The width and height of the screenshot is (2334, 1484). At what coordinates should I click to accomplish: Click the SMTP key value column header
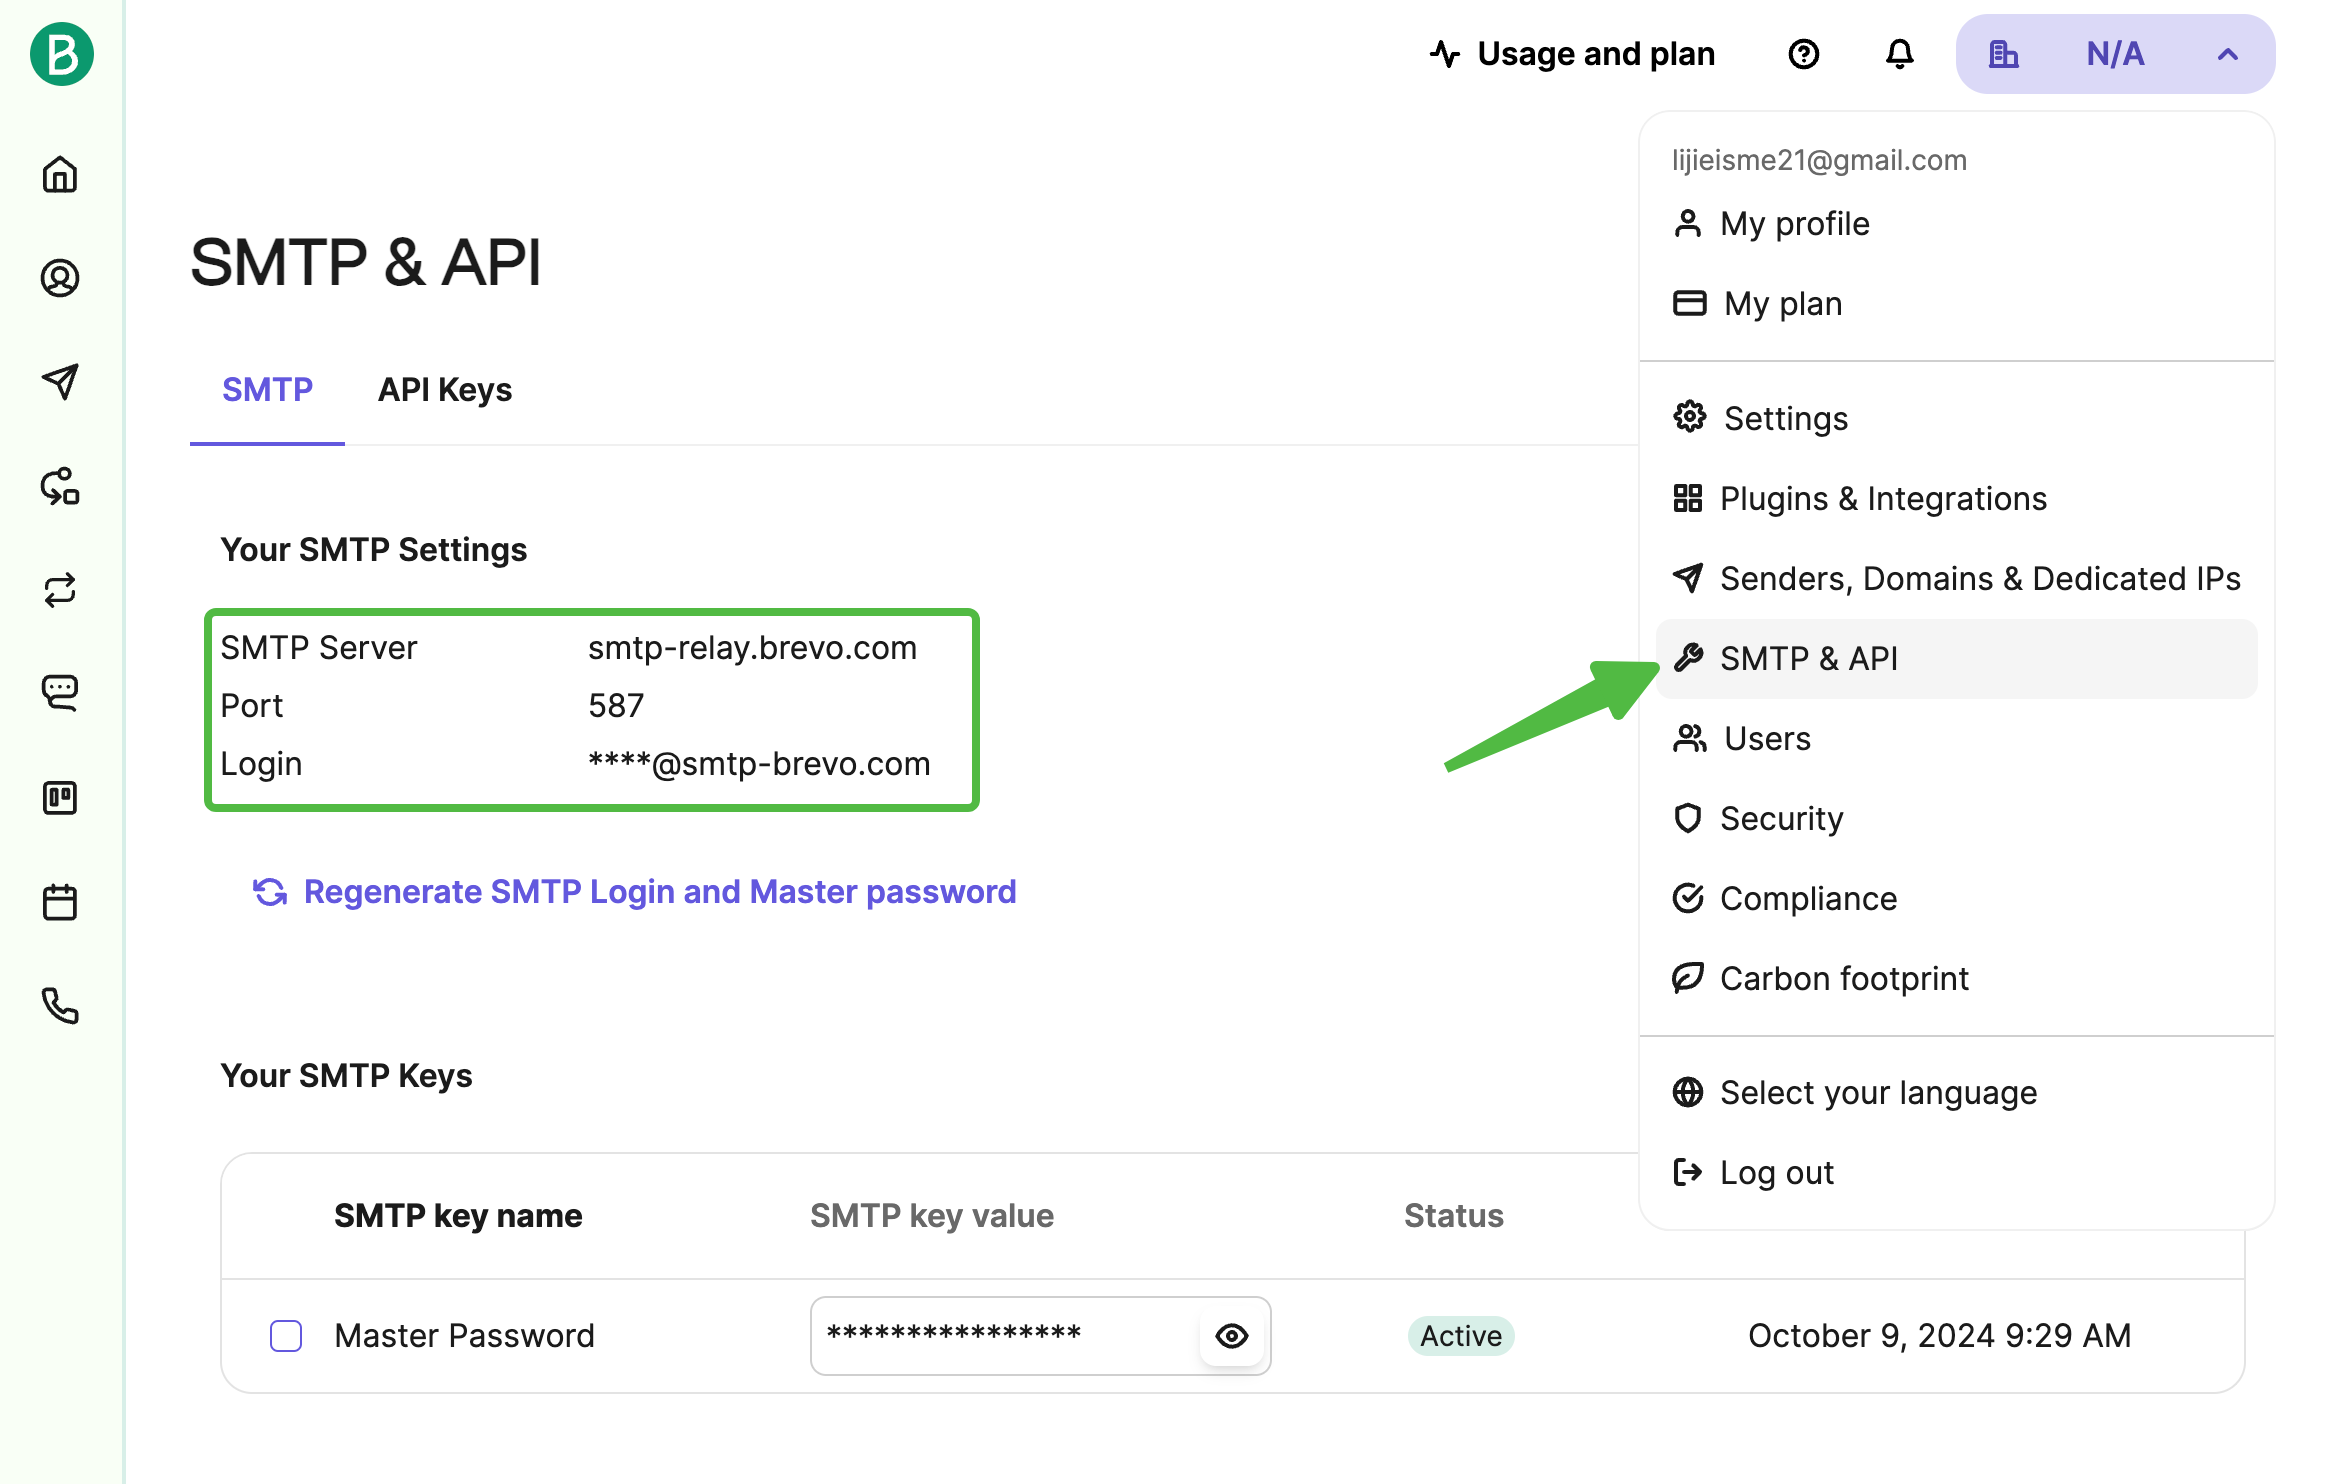931,1216
